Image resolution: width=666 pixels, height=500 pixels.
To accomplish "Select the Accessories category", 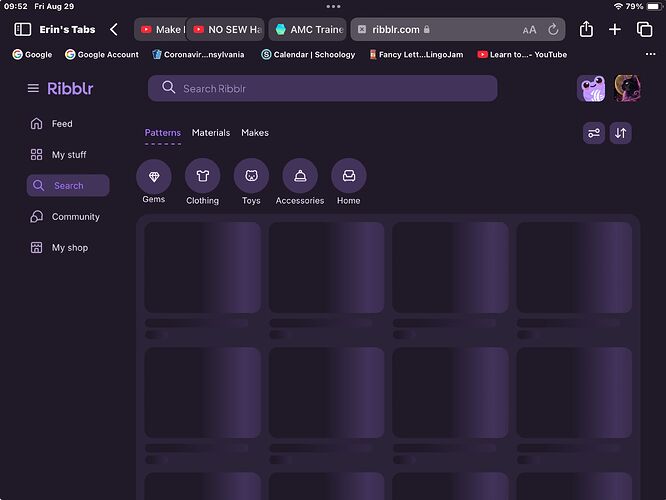I will (300, 182).
